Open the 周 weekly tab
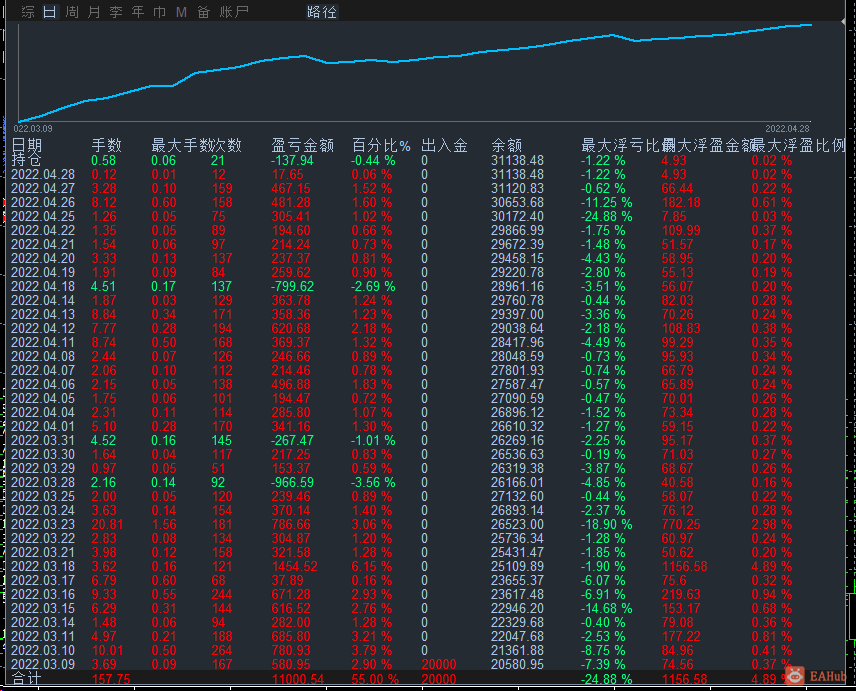The width and height of the screenshot is (856, 691). tap(72, 11)
